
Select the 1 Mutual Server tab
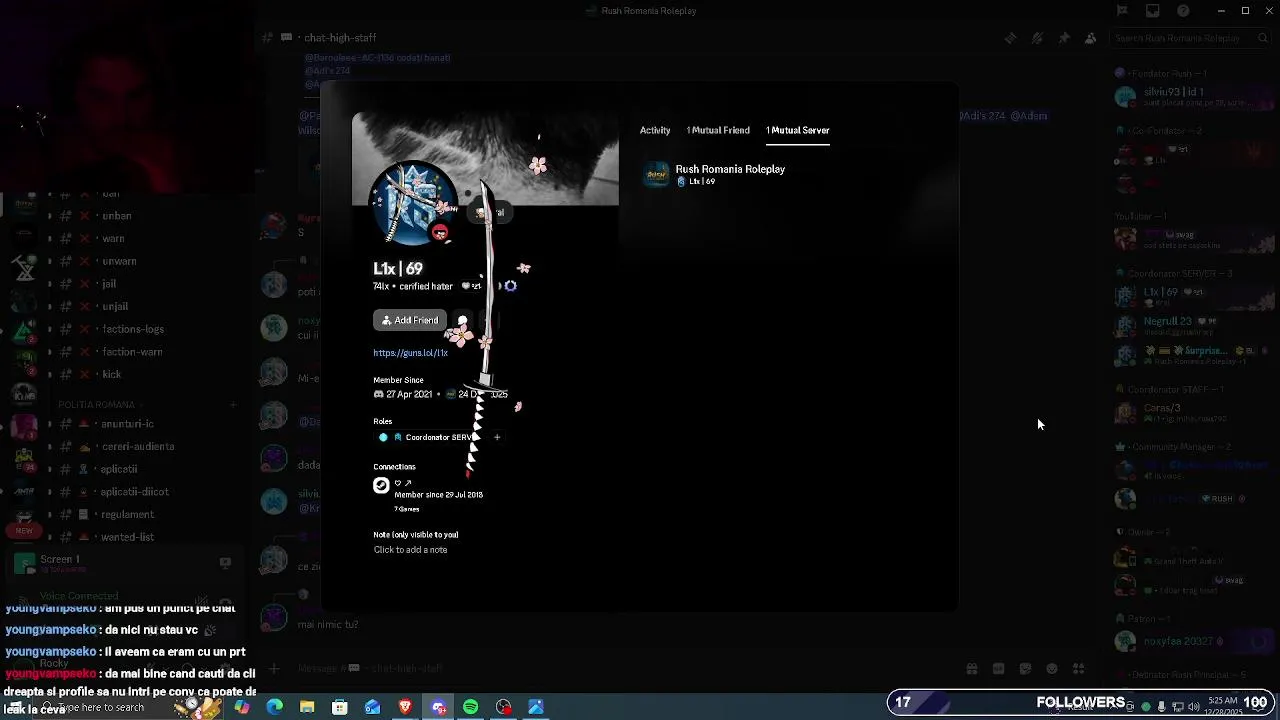pyautogui.click(x=797, y=130)
